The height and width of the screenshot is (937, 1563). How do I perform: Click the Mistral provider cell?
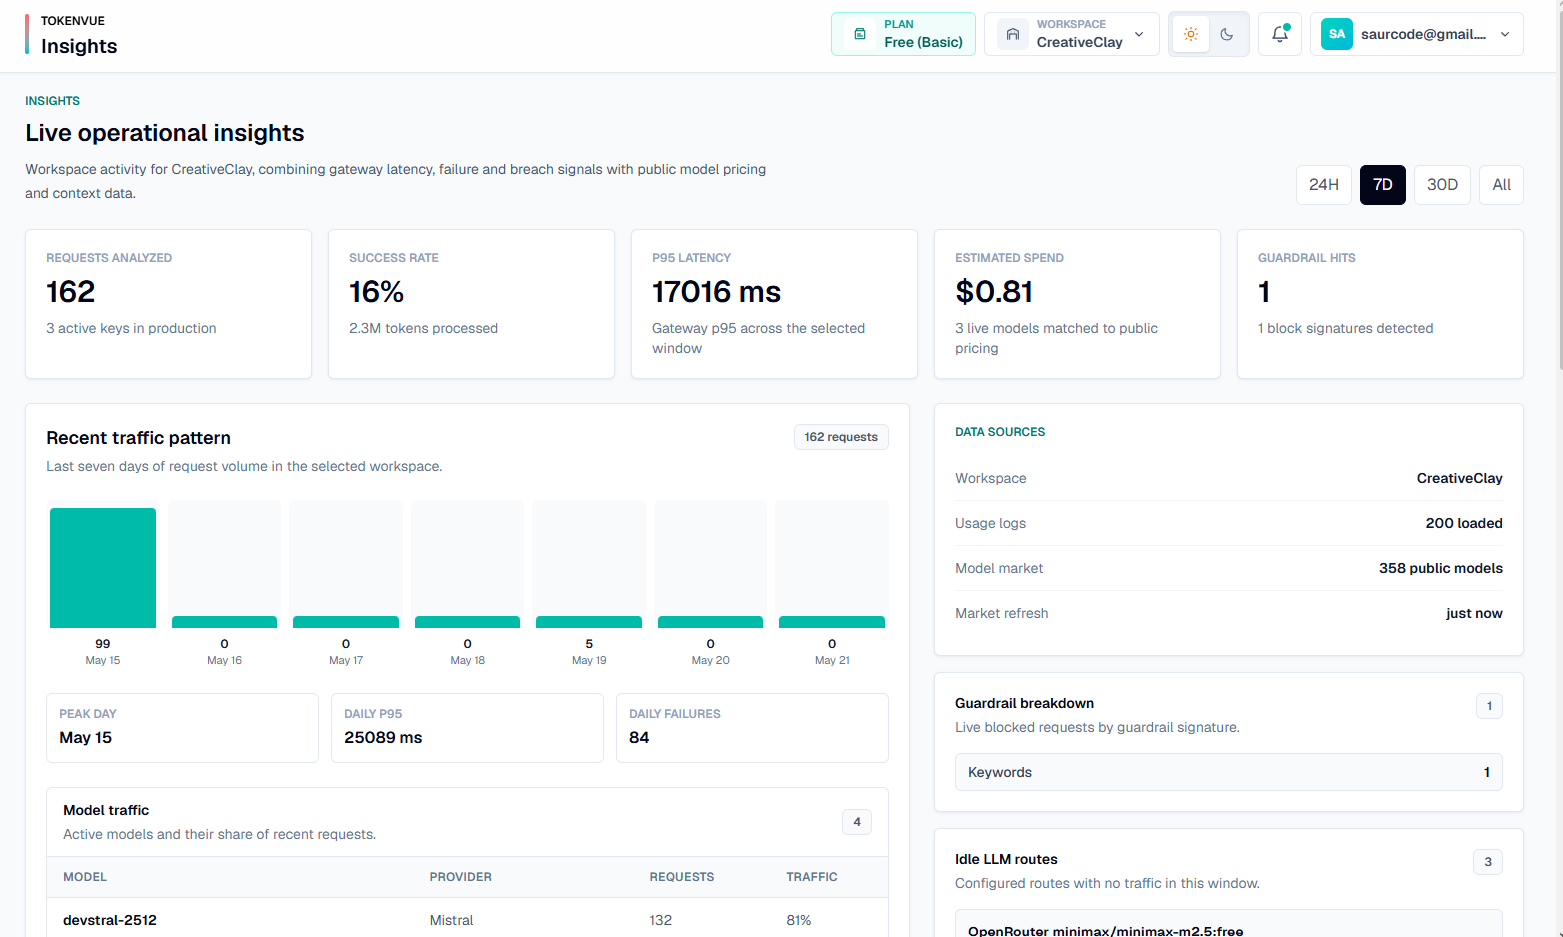point(451,920)
